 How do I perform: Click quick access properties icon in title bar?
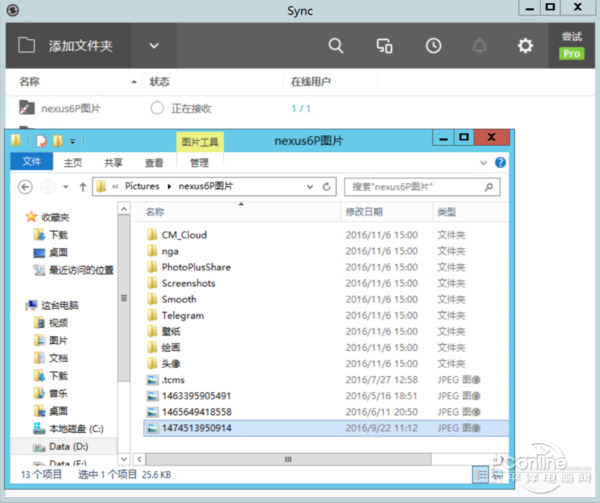pos(41,141)
